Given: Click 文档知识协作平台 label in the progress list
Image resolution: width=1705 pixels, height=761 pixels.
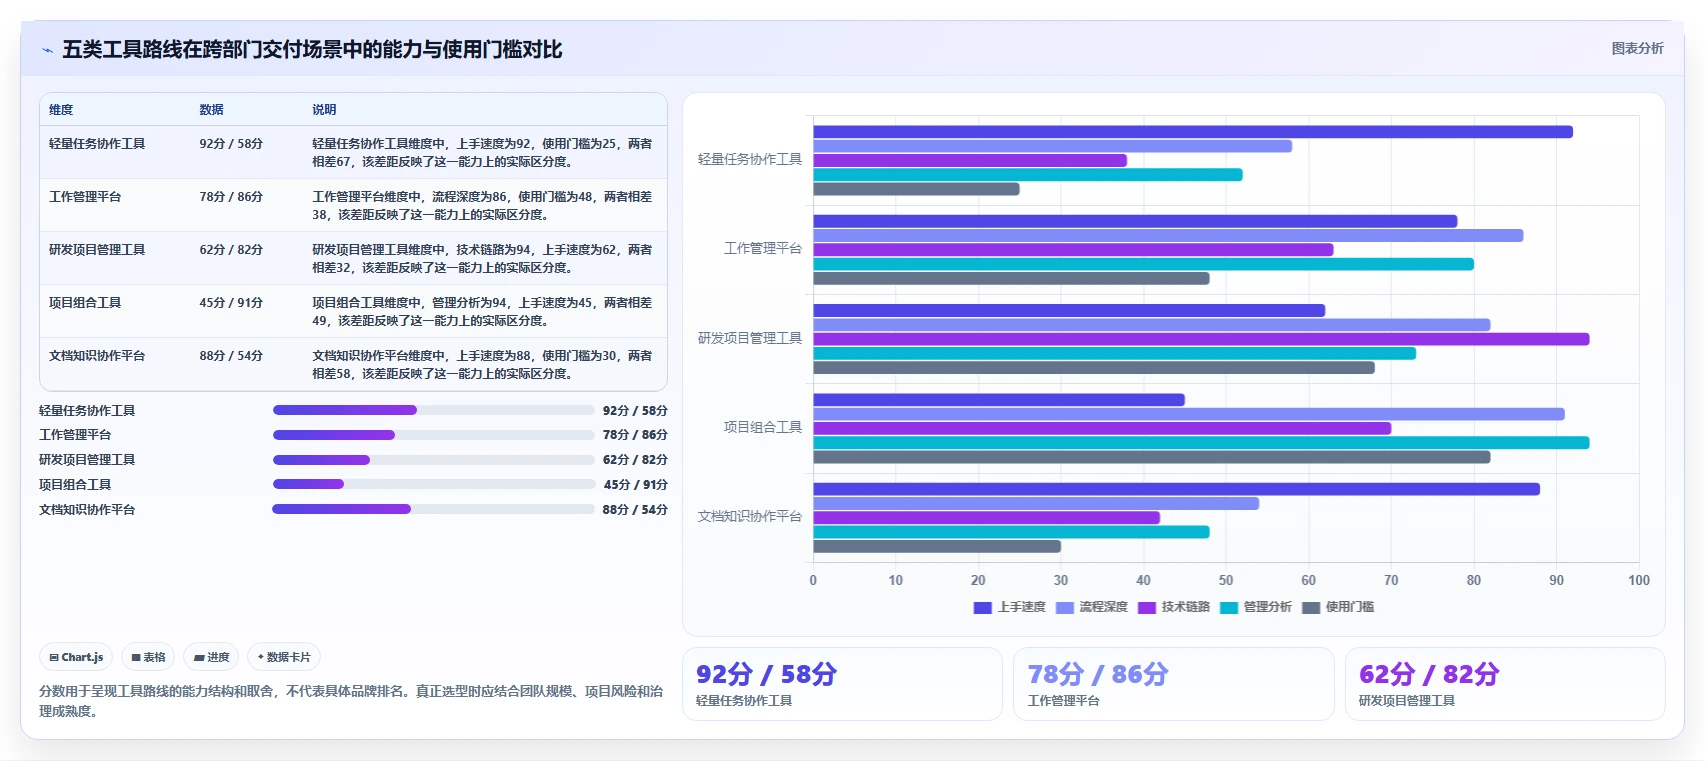Looking at the screenshot, I should coord(87,509).
